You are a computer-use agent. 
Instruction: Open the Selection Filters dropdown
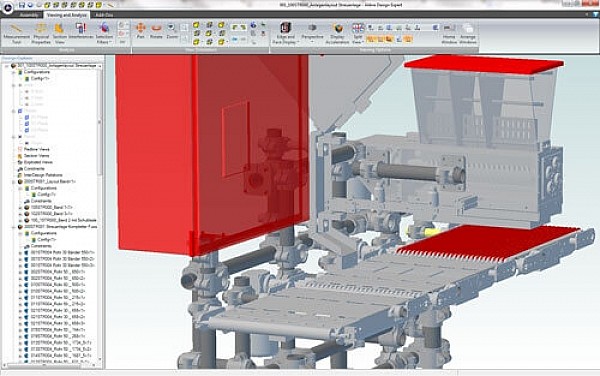click(x=104, y=33)
